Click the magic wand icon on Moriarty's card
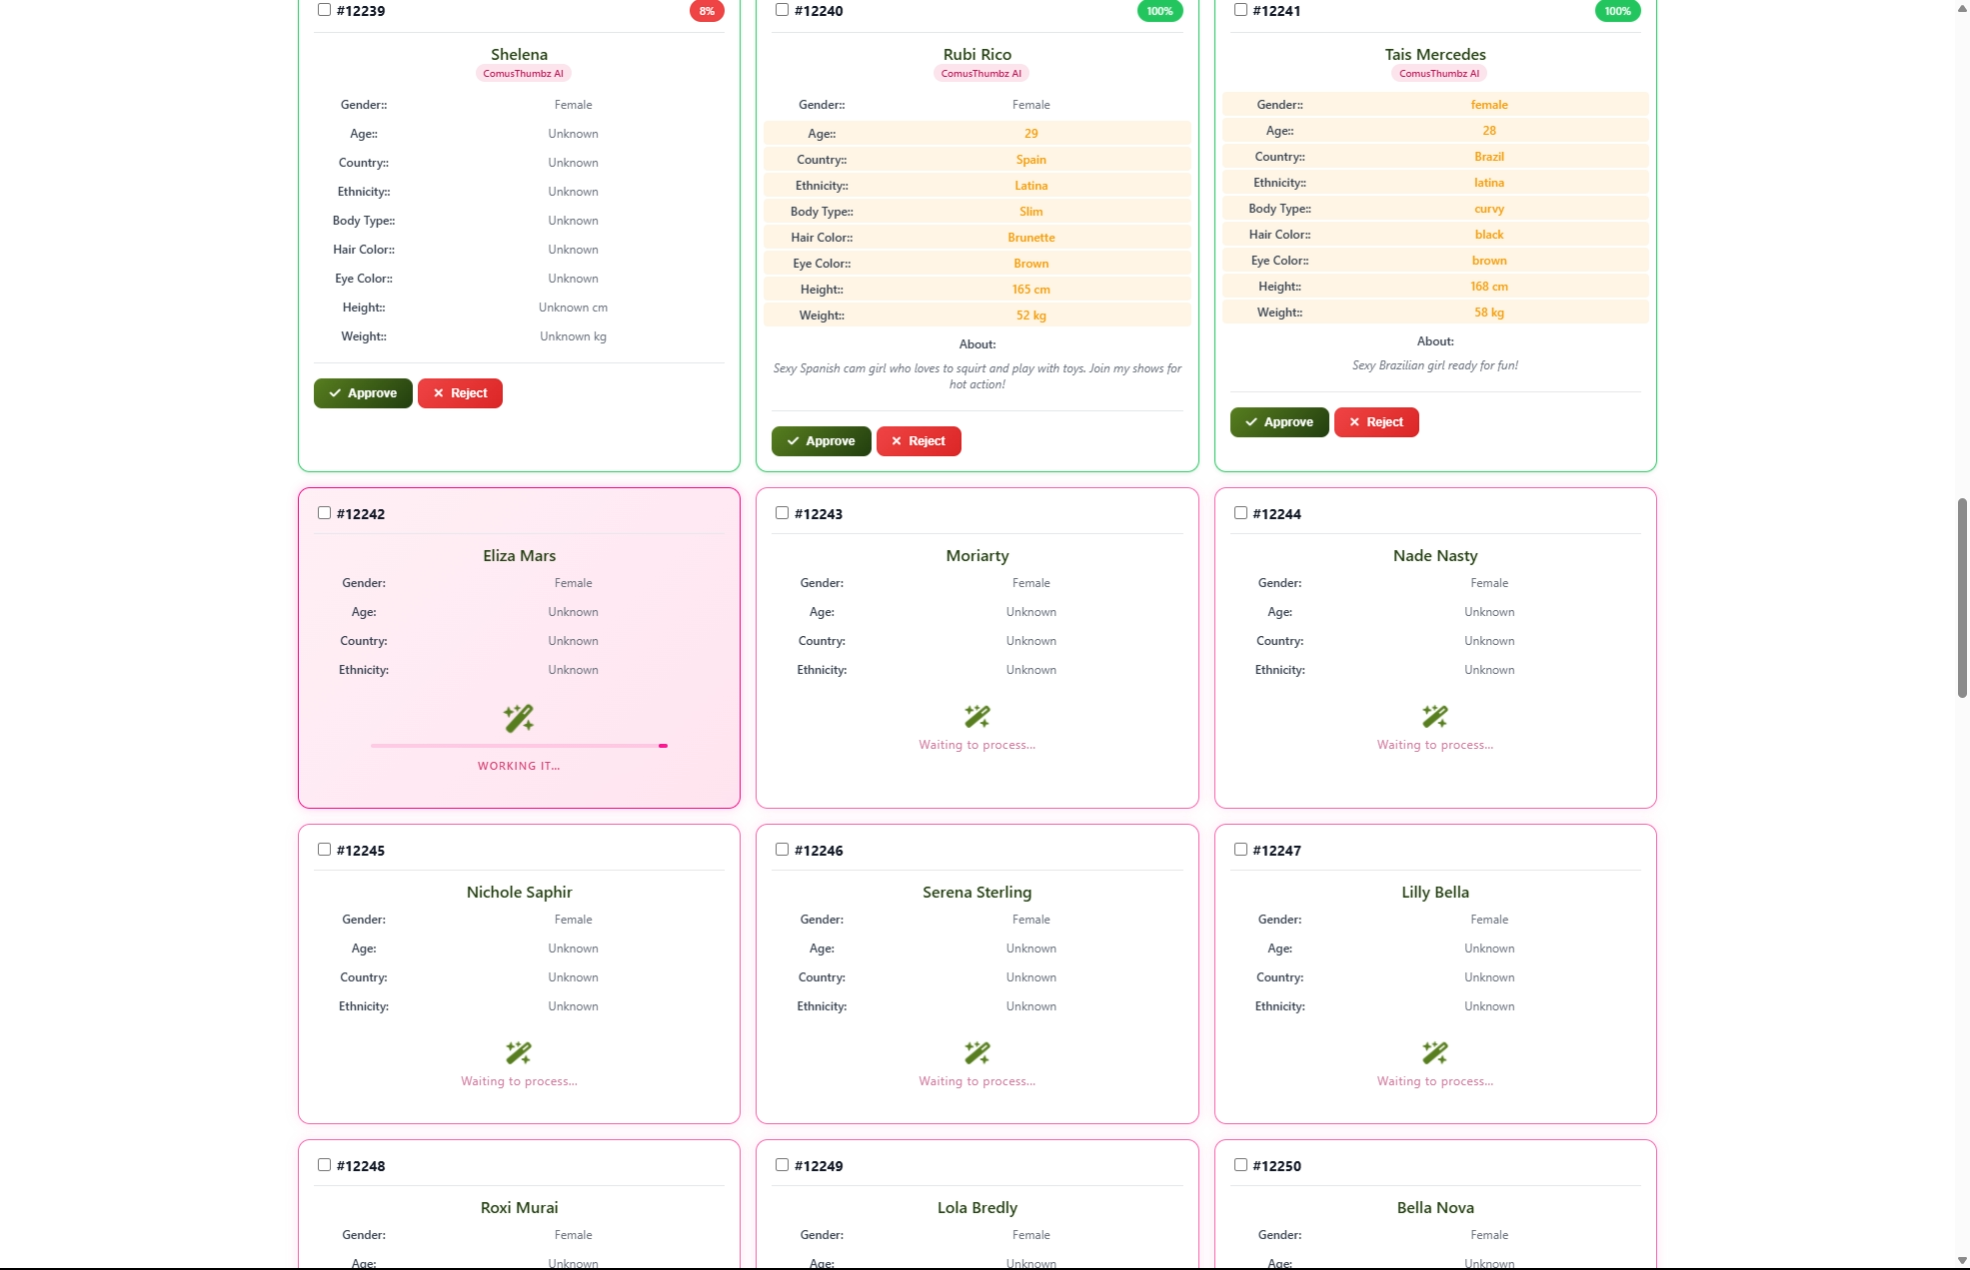This screenshot has width=1970, height=1270. (977, 716)
